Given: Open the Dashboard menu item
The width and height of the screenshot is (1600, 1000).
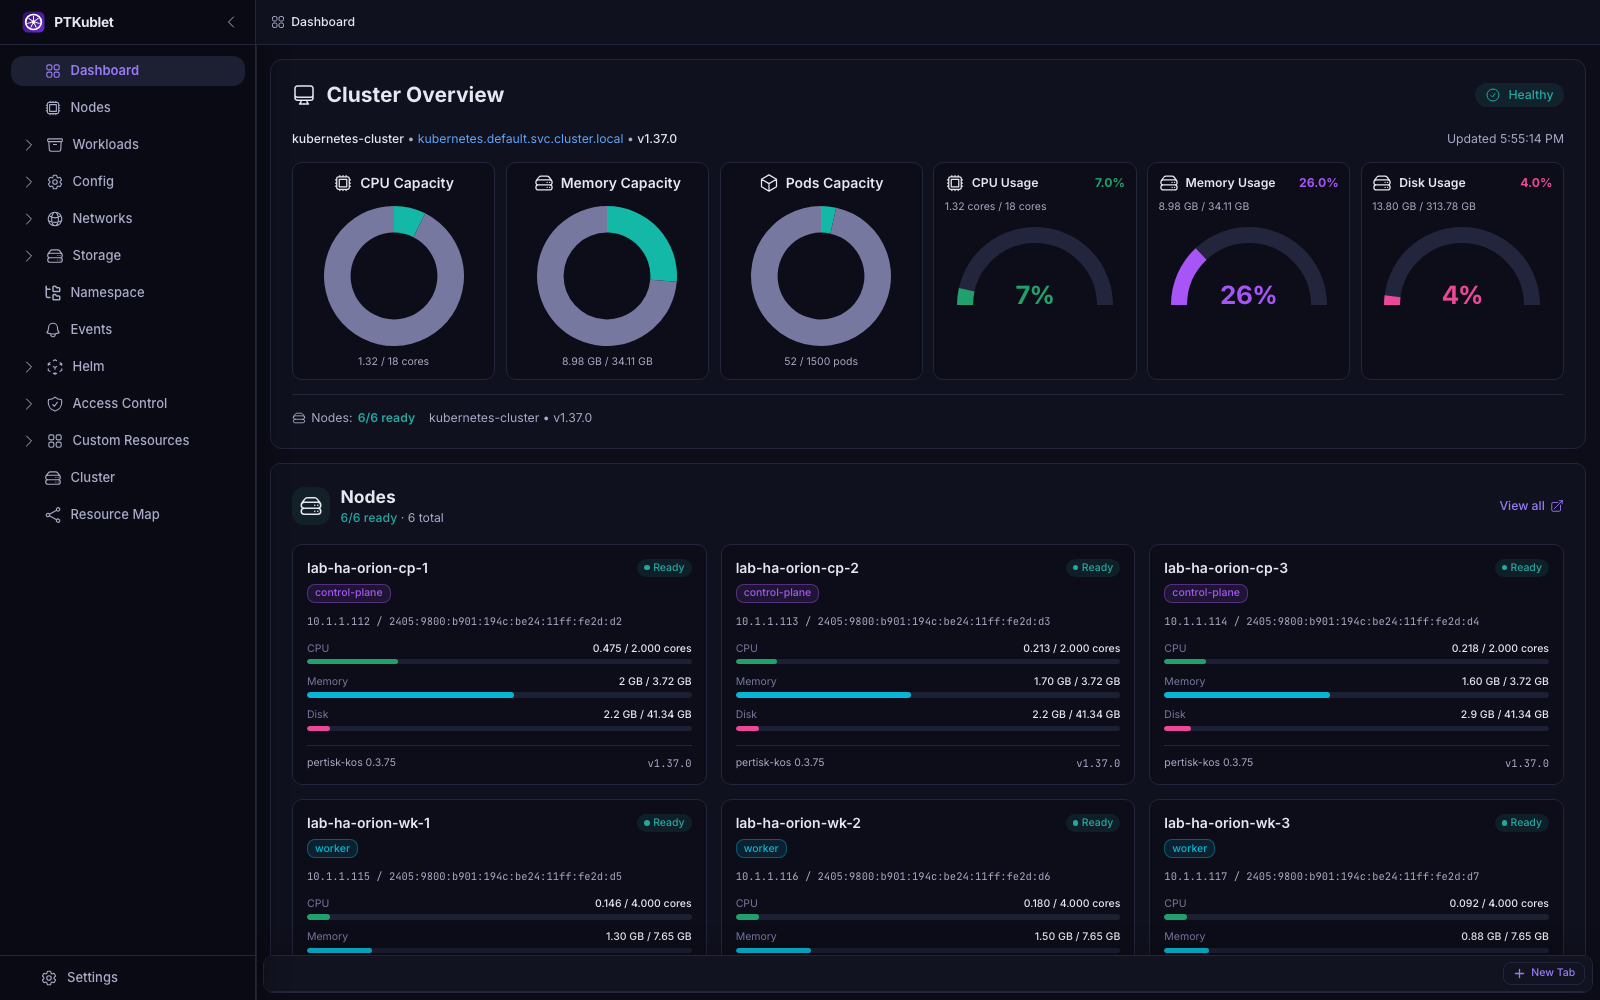Looking at the screenshot, I should 128,71.
